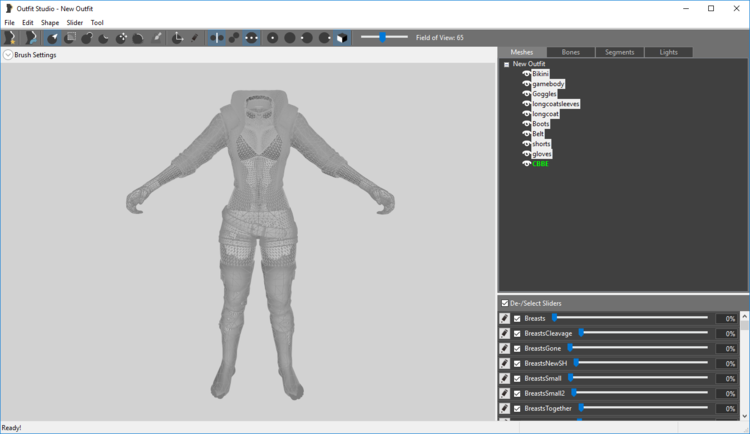Select the Belt mesh in the list
Viewport: 750px width, 434px height.
pyautogui.click(x=538, y=134)
